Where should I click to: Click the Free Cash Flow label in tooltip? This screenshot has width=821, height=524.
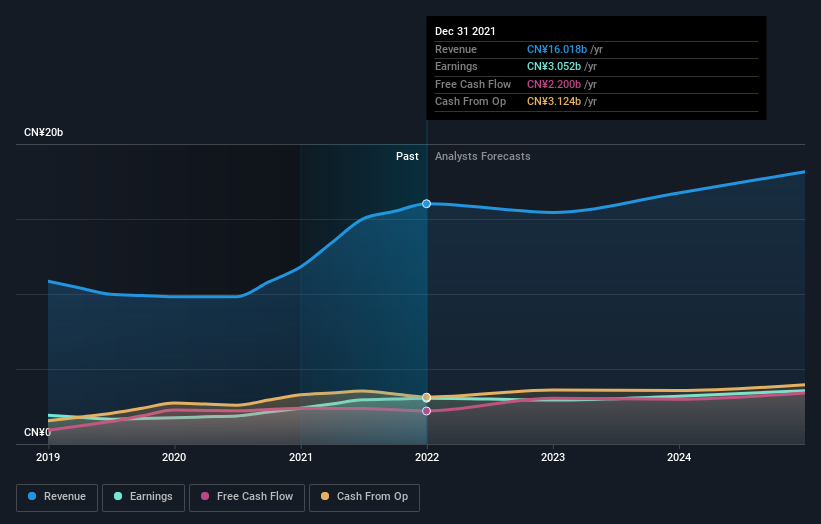(473, 84)
